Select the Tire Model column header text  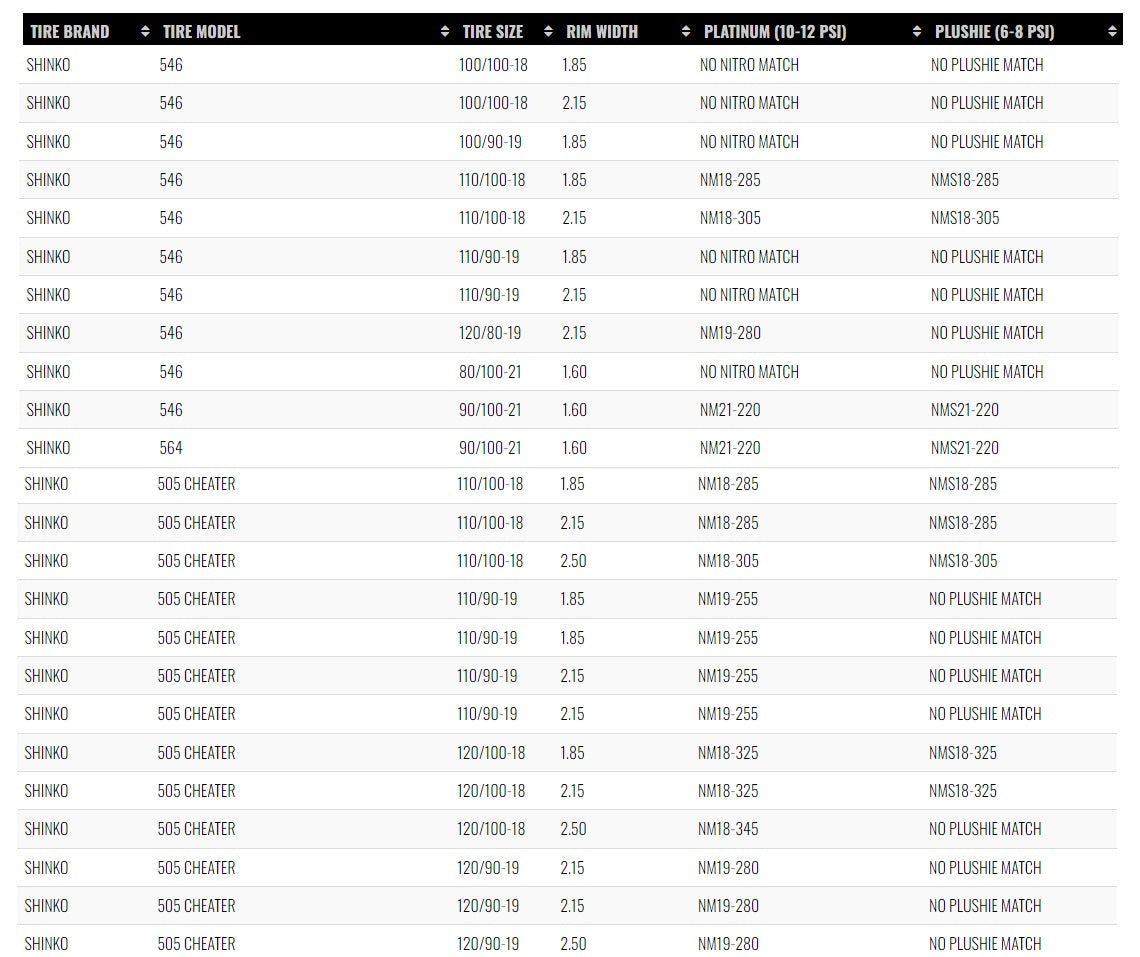tap(201, 32)
